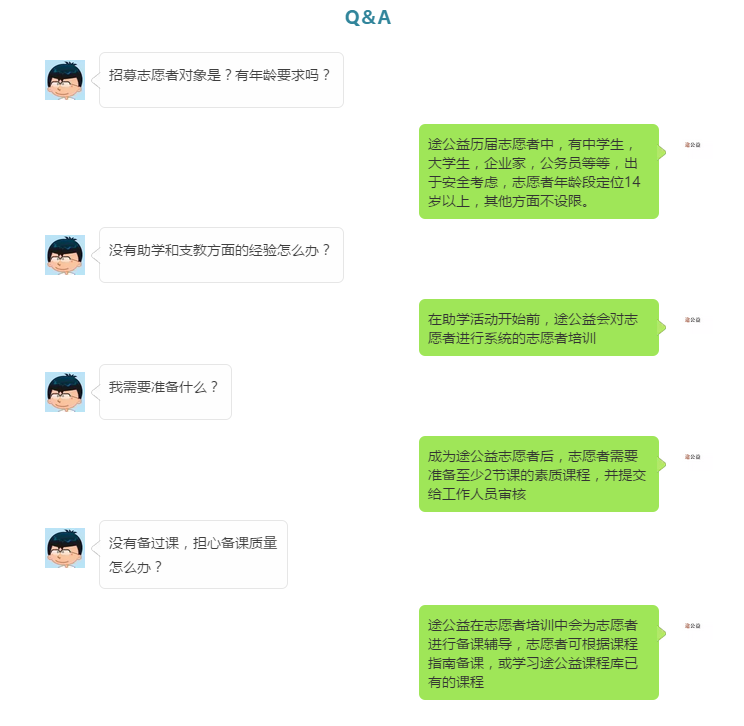Click the pointer tail of the first green bubble
This screenshot has width=744, height=726.
coord(662,152)
